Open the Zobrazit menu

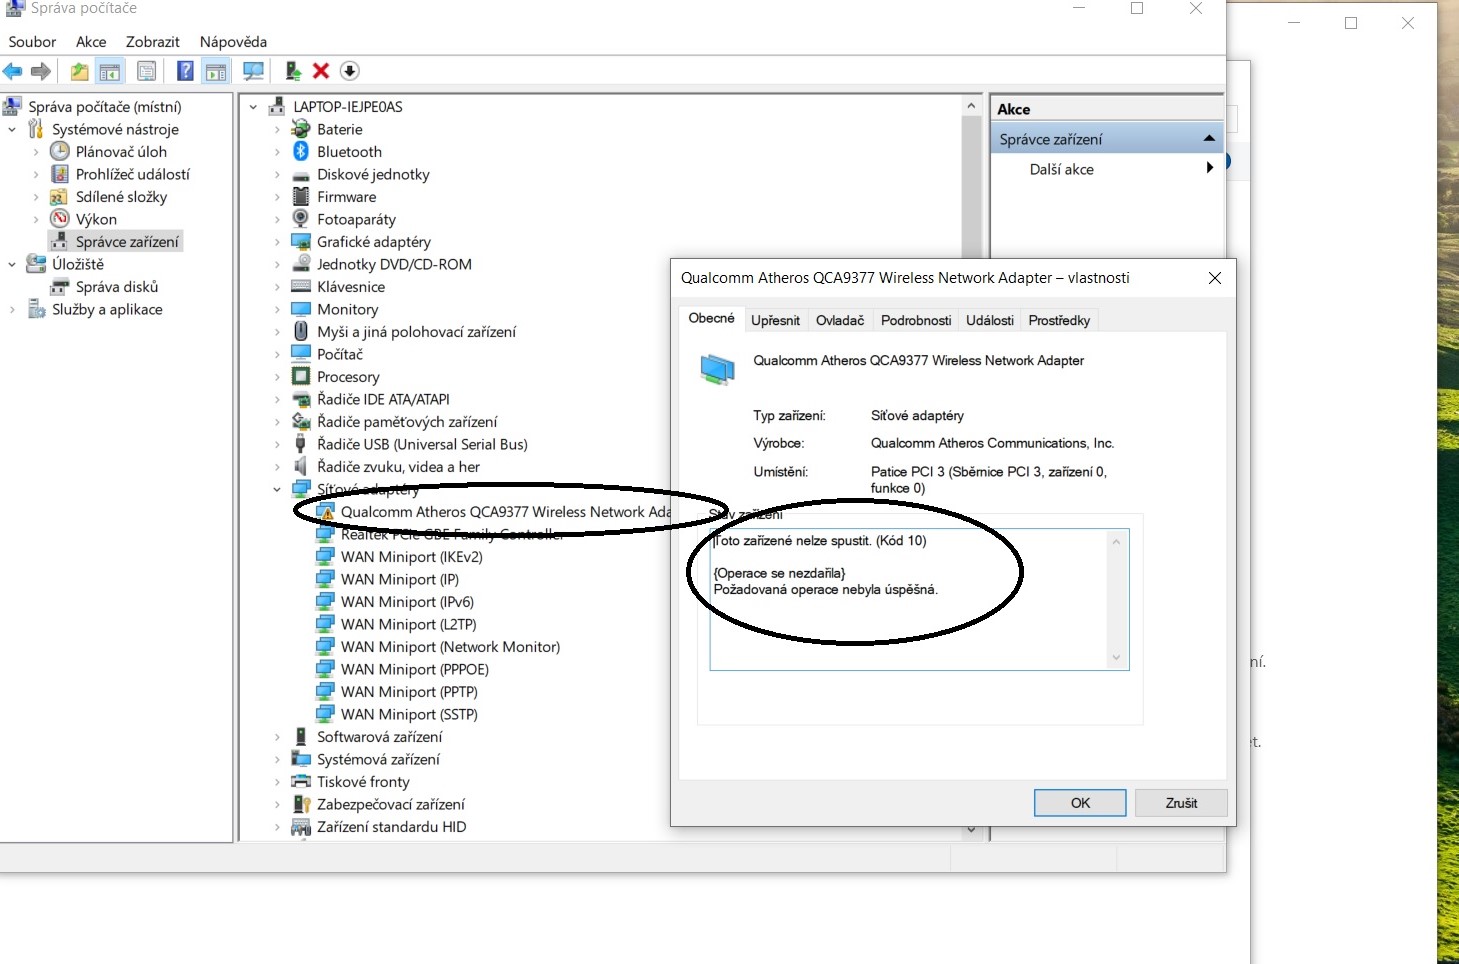click(152, 42)
